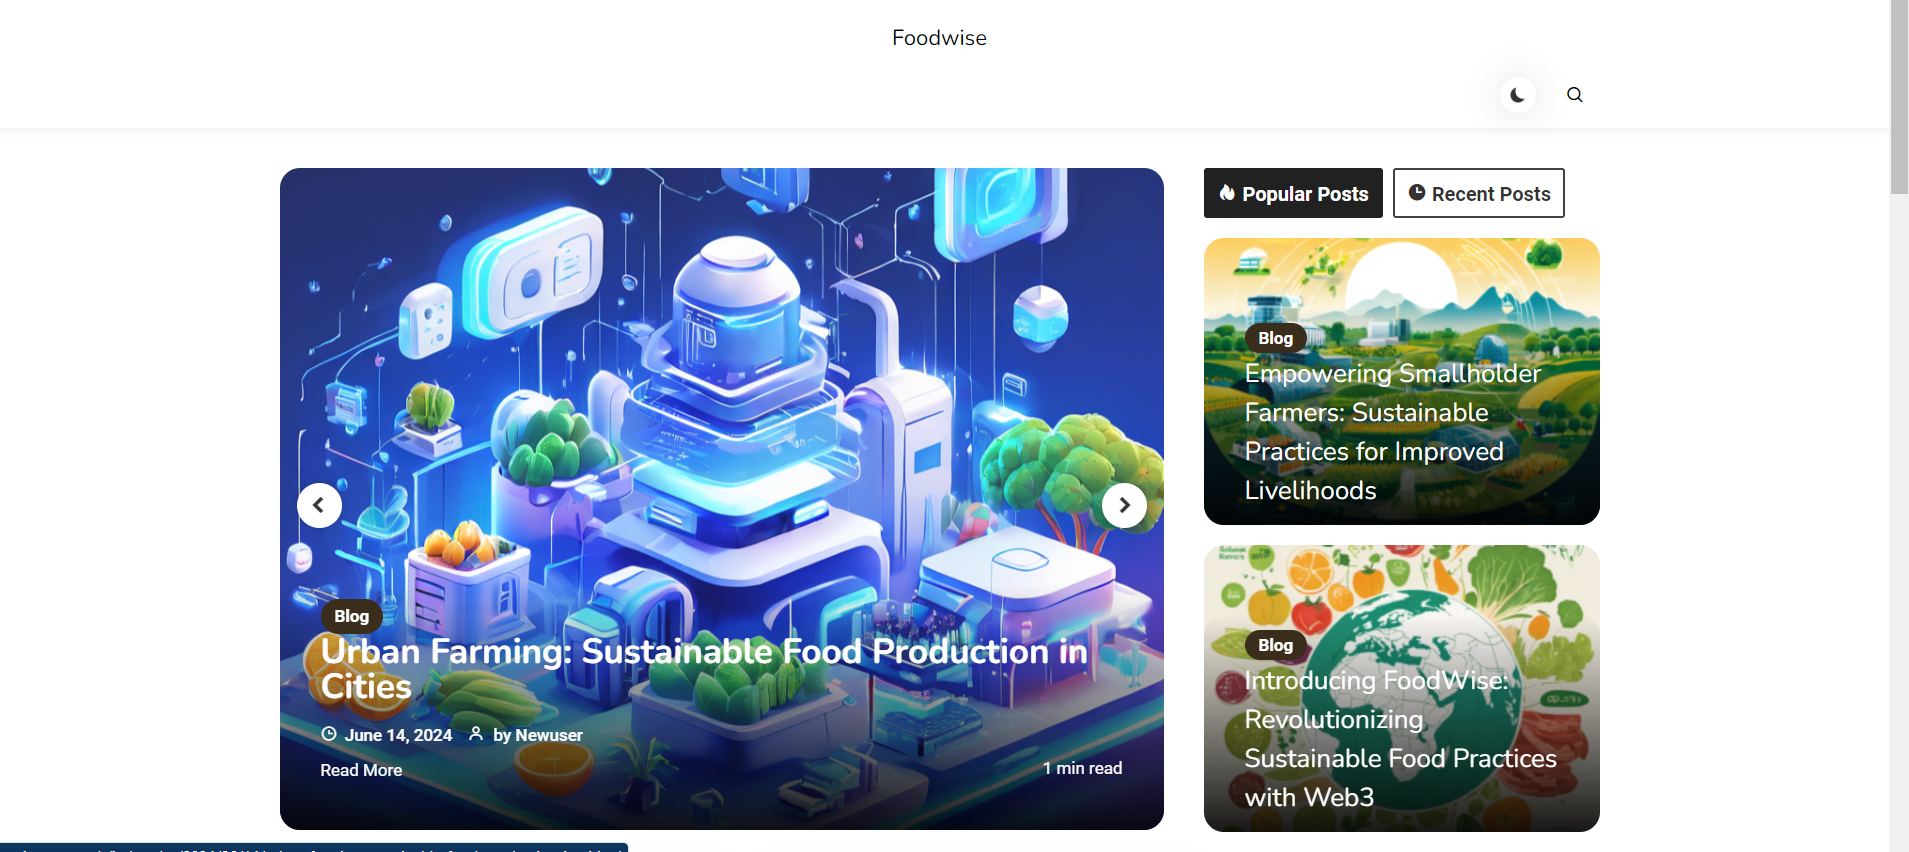Click the Blog tag on featured slide
This screenshot has height=852, width=1909.
pyautogui.click(x=351, y=616)
